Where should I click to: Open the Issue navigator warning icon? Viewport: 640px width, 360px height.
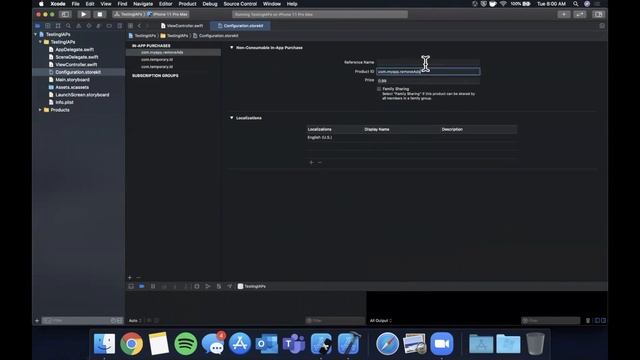coord(78,26)
